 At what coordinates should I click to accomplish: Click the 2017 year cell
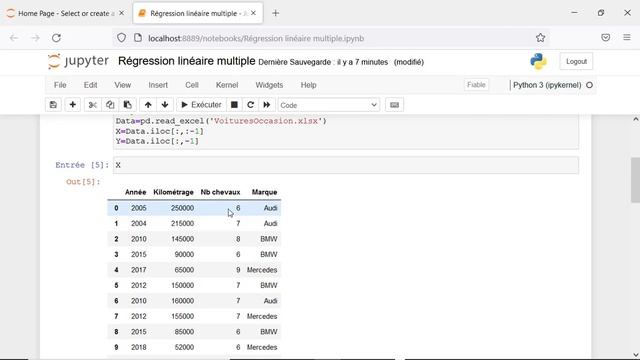click(x=139, y=270)
